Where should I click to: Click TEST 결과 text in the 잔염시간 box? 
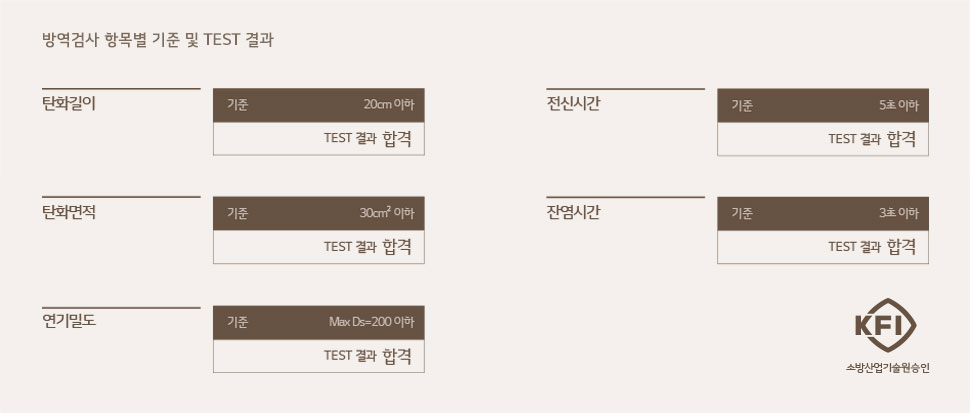click(x=854, y=247)
